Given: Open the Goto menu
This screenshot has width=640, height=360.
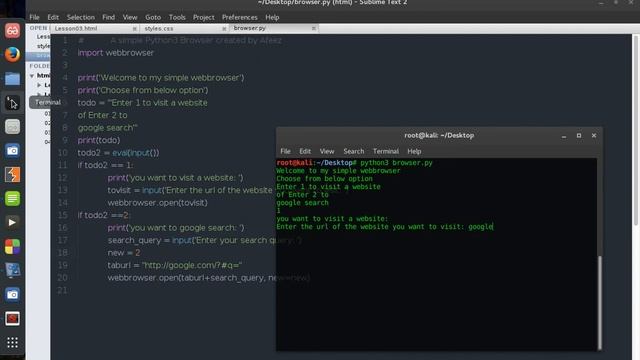Looking at the screenshot, I should tap(153, 17).
